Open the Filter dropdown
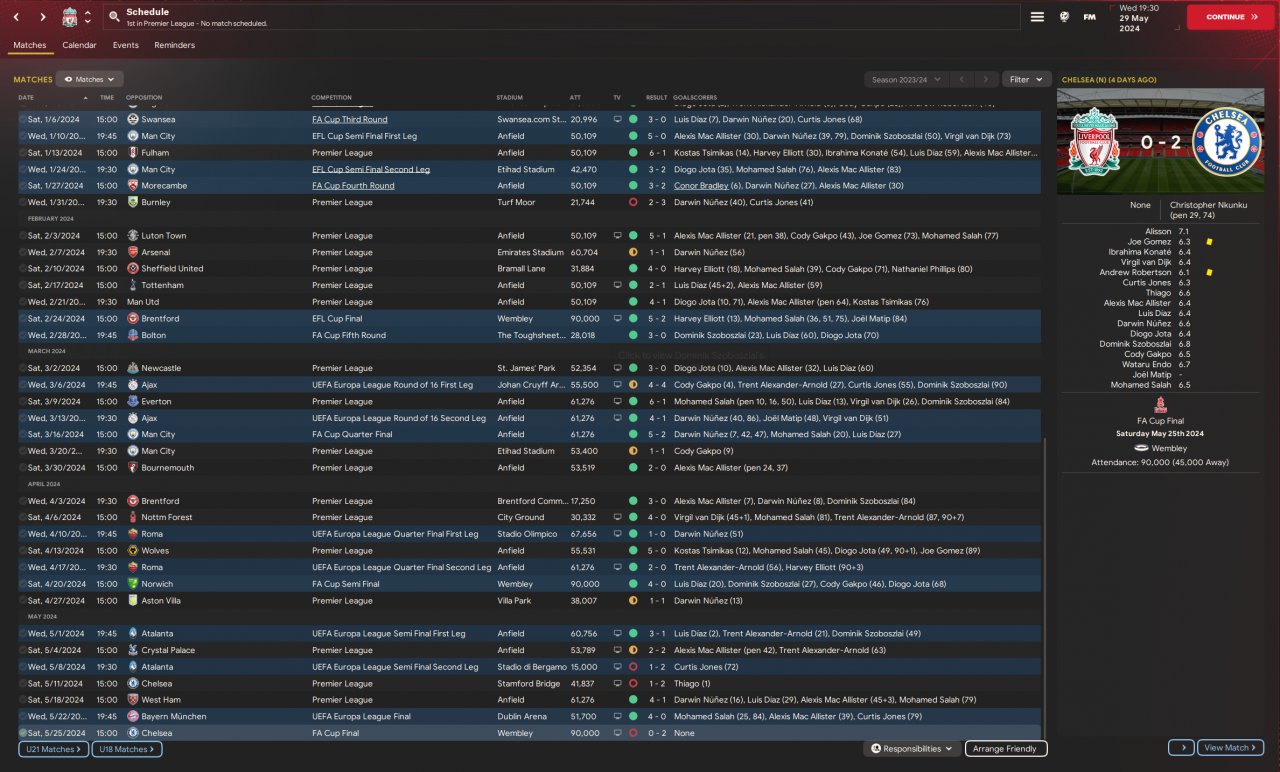 [1026, 79]
